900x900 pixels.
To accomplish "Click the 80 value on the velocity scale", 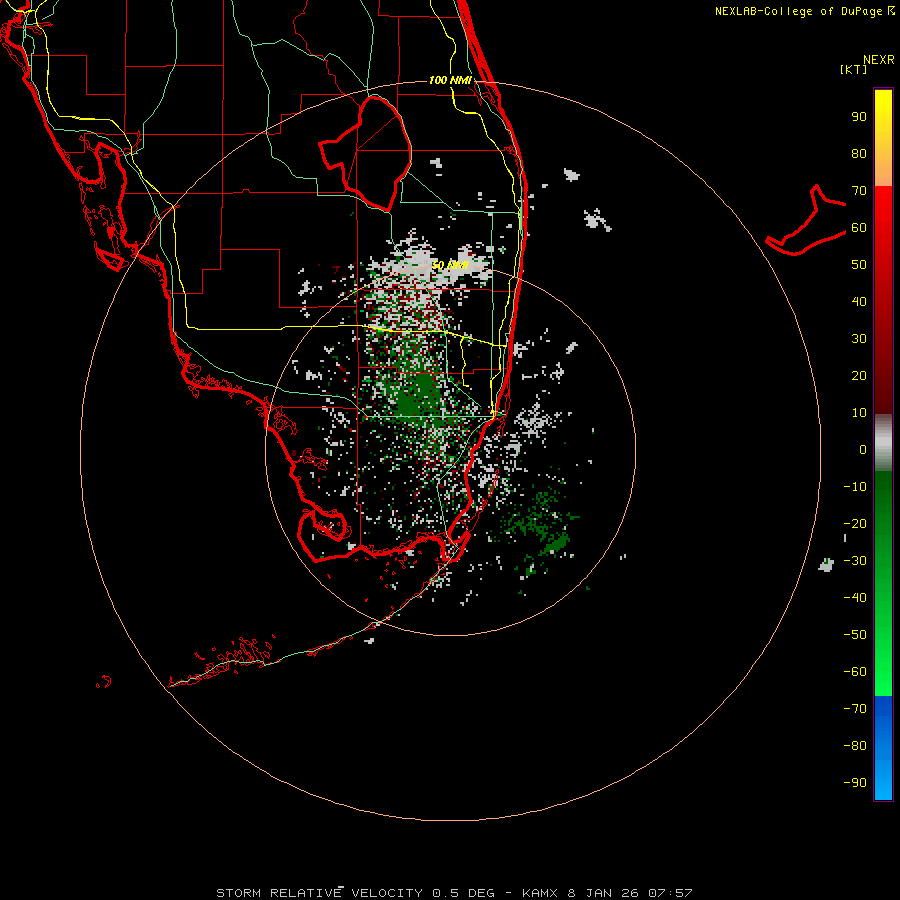I will (859, 154).
